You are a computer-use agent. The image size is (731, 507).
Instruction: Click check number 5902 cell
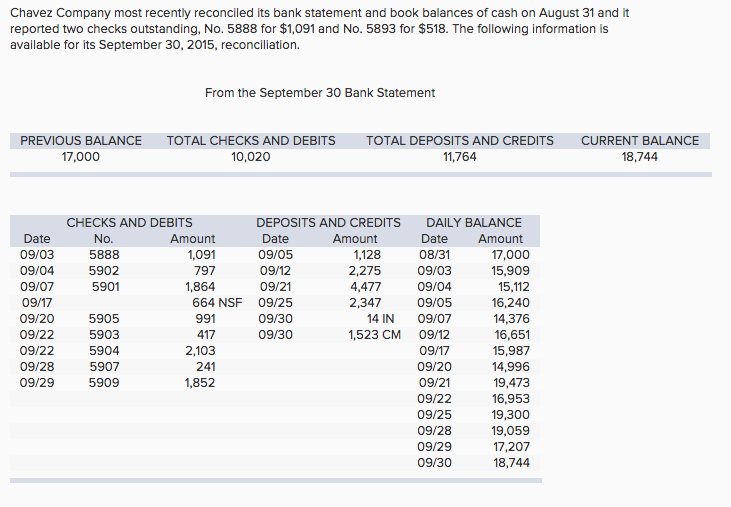coord(104,271)
